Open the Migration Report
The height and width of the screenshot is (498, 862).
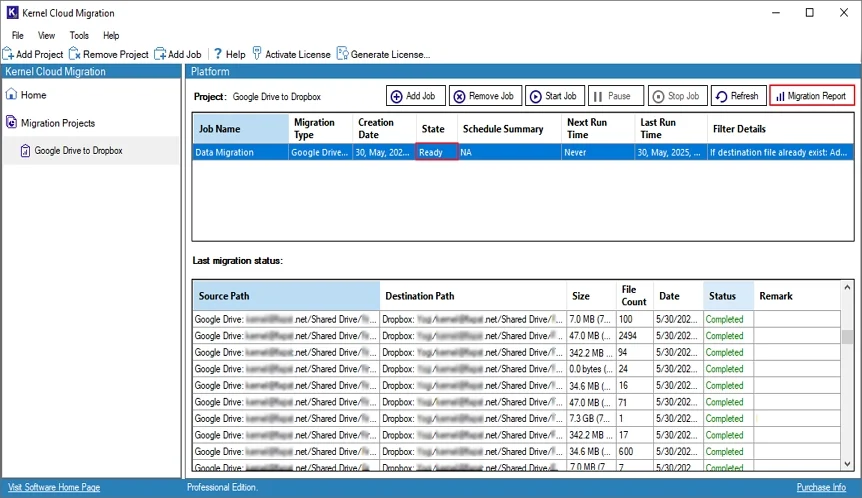click(812, 96)
